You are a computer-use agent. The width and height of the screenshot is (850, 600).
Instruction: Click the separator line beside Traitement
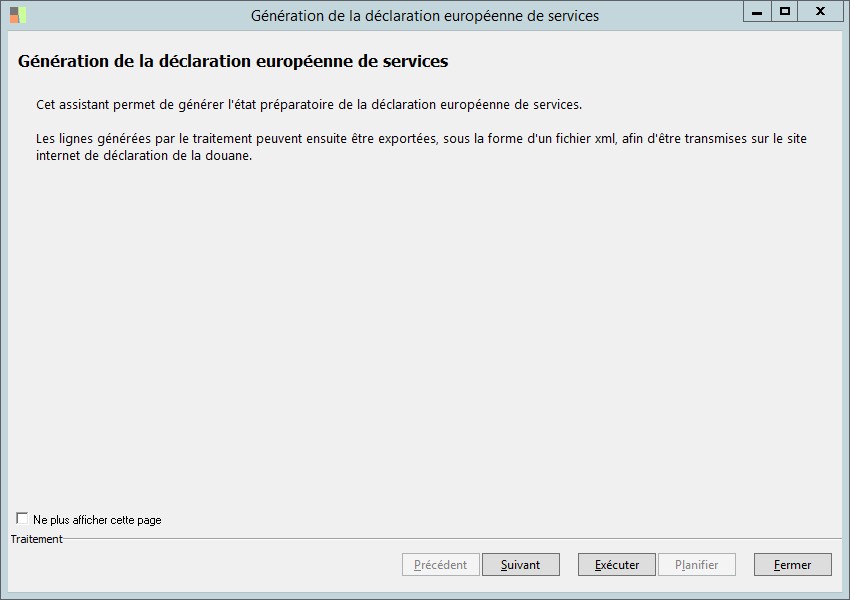click(450, 539)
